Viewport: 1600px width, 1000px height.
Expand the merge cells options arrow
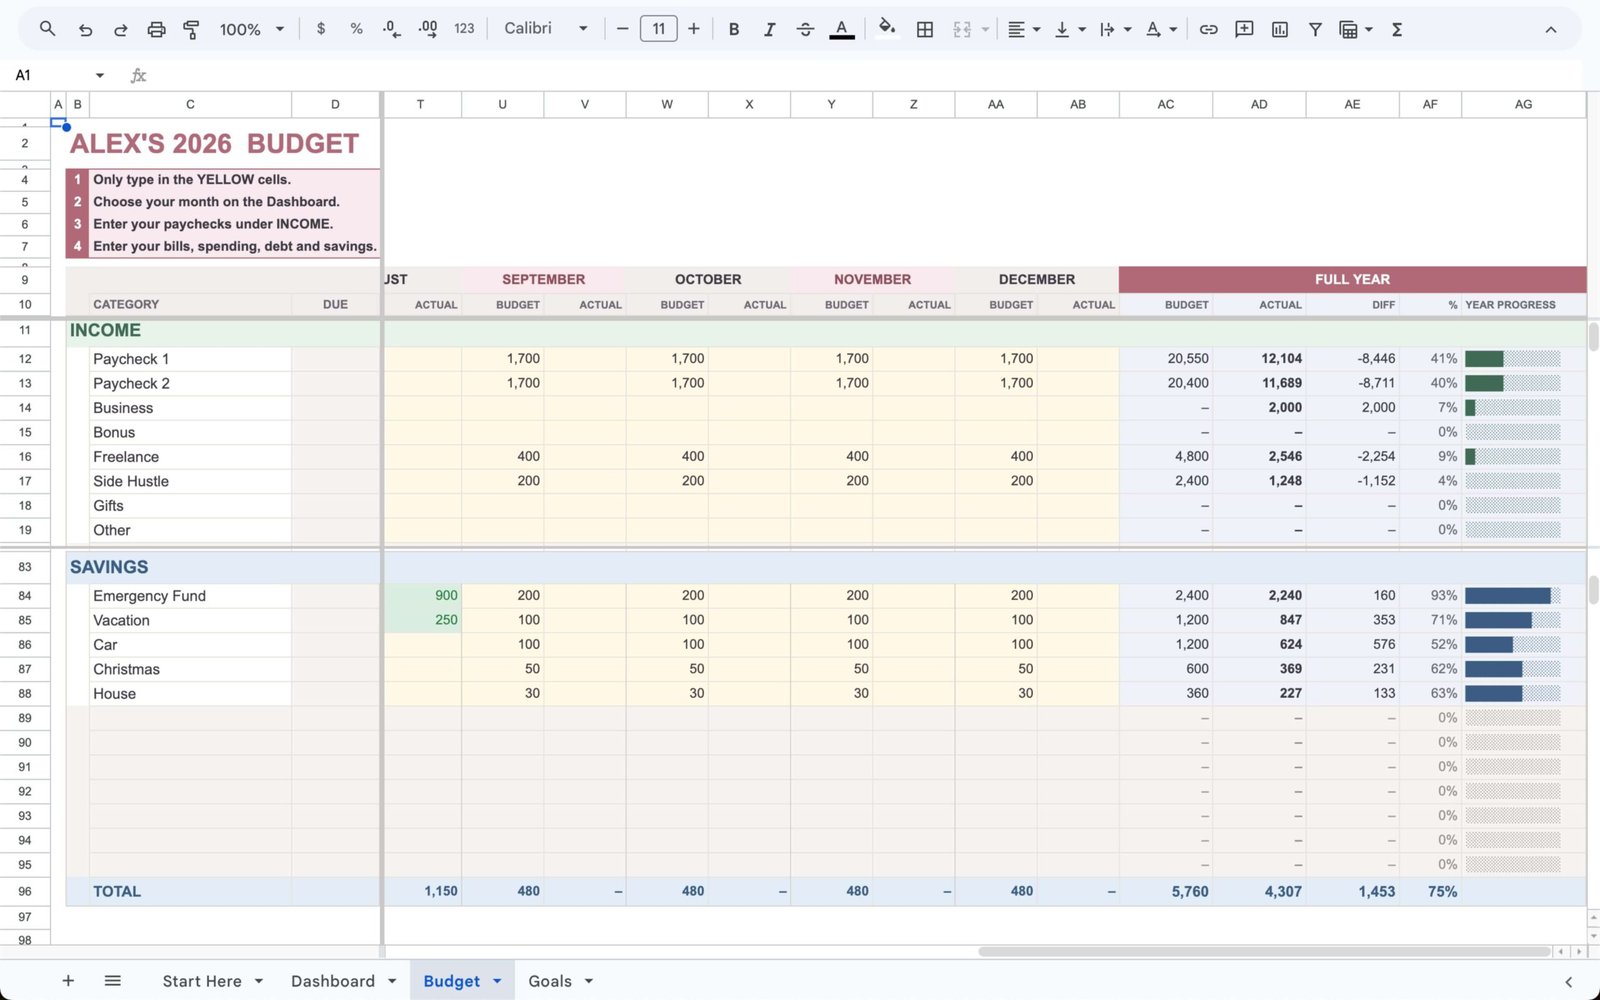(985, 29)
